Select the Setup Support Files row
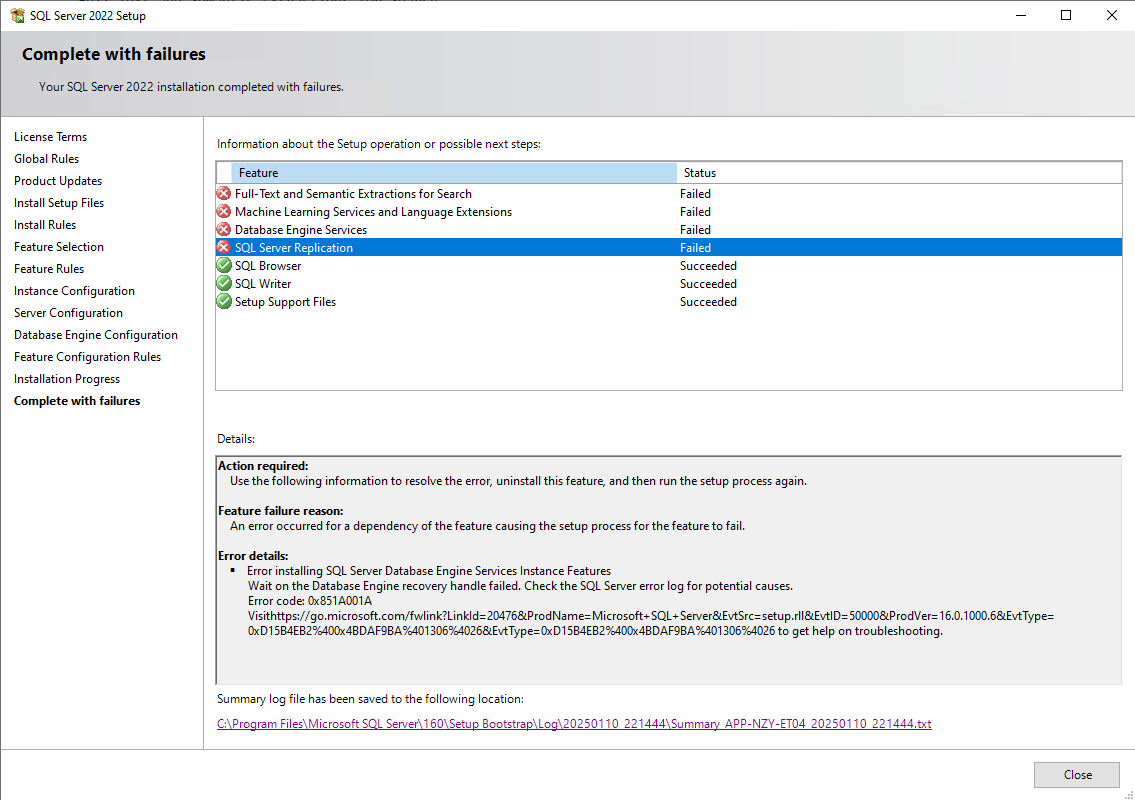The image size is (1135, 800). click(669, 302)
